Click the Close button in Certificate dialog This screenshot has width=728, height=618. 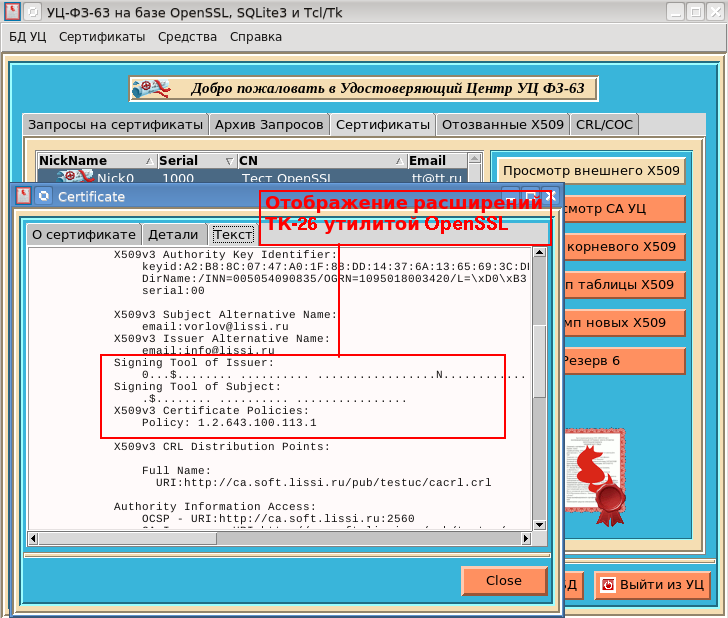(x=504, y=580)
